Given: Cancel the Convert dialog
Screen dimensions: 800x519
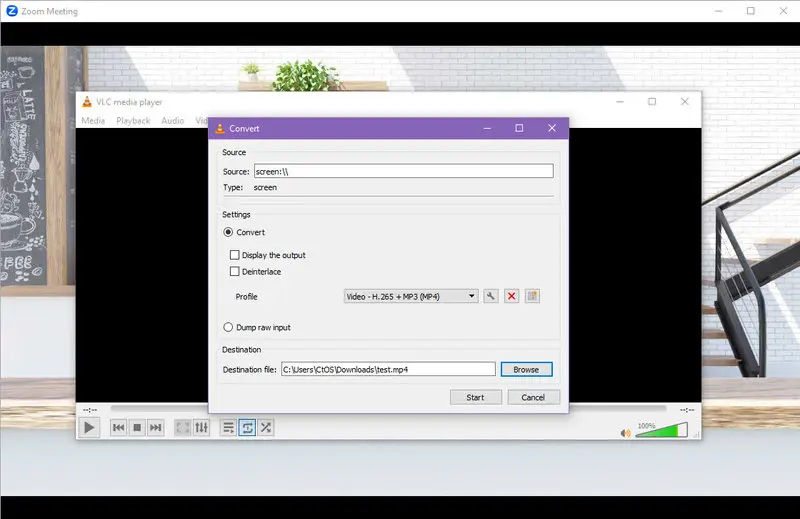Looking at the screenshot, I should coord(533,397).
